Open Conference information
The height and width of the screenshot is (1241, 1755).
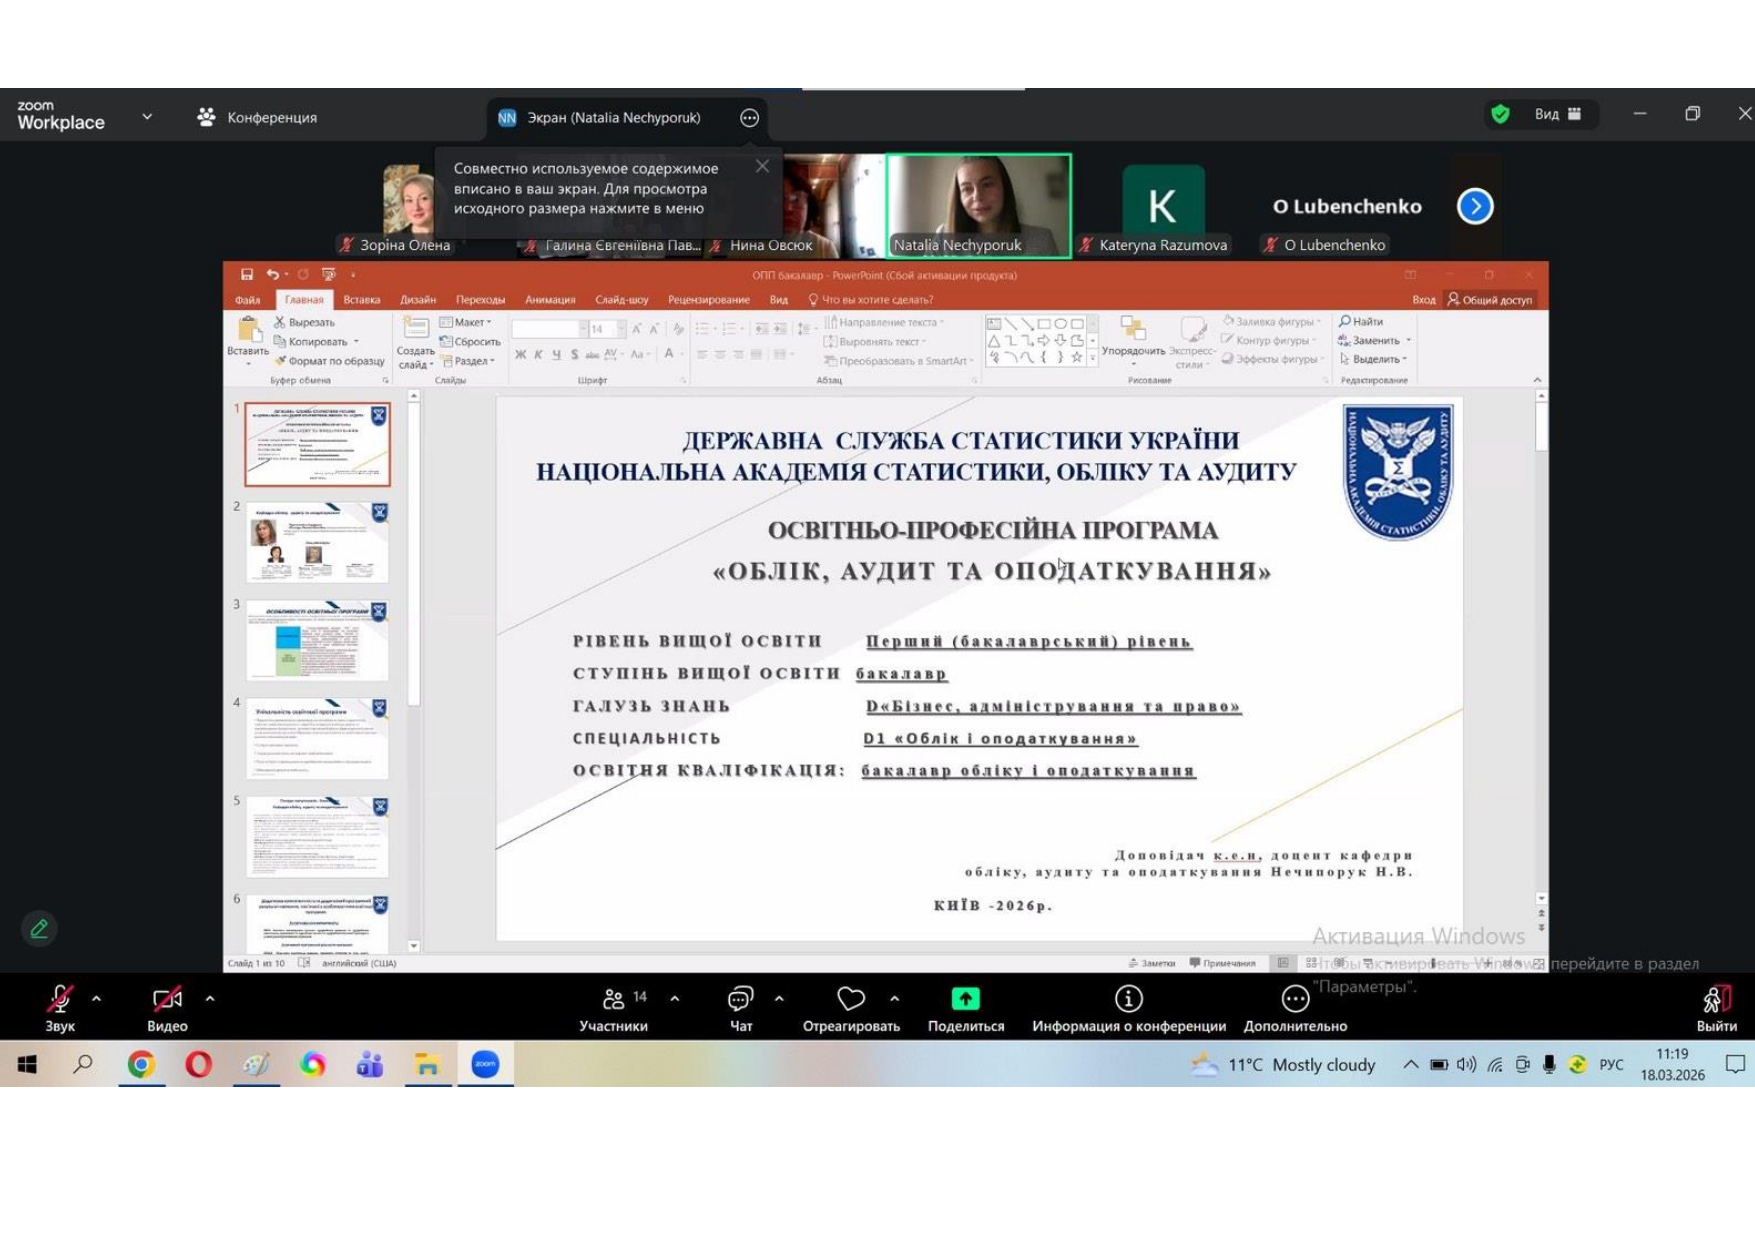pyautogui.click(x=1128, y=1008)
